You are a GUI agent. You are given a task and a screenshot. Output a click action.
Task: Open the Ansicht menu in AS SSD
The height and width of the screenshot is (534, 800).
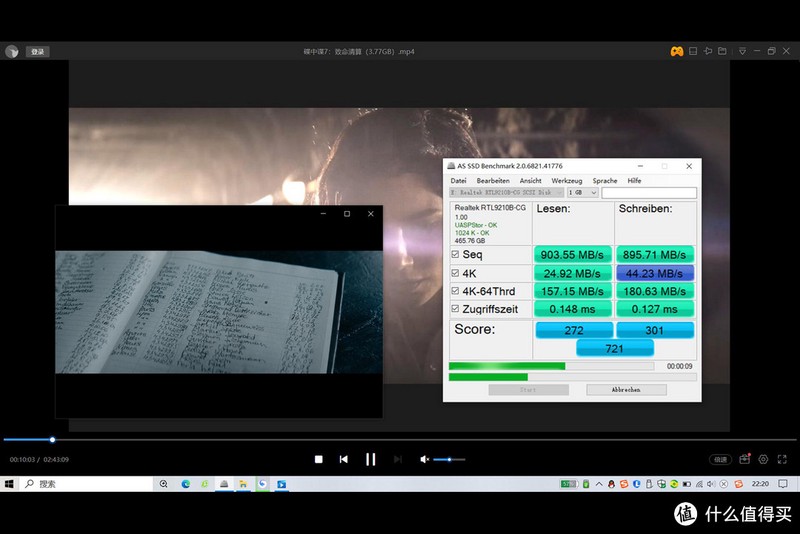(x=531, y=181)
